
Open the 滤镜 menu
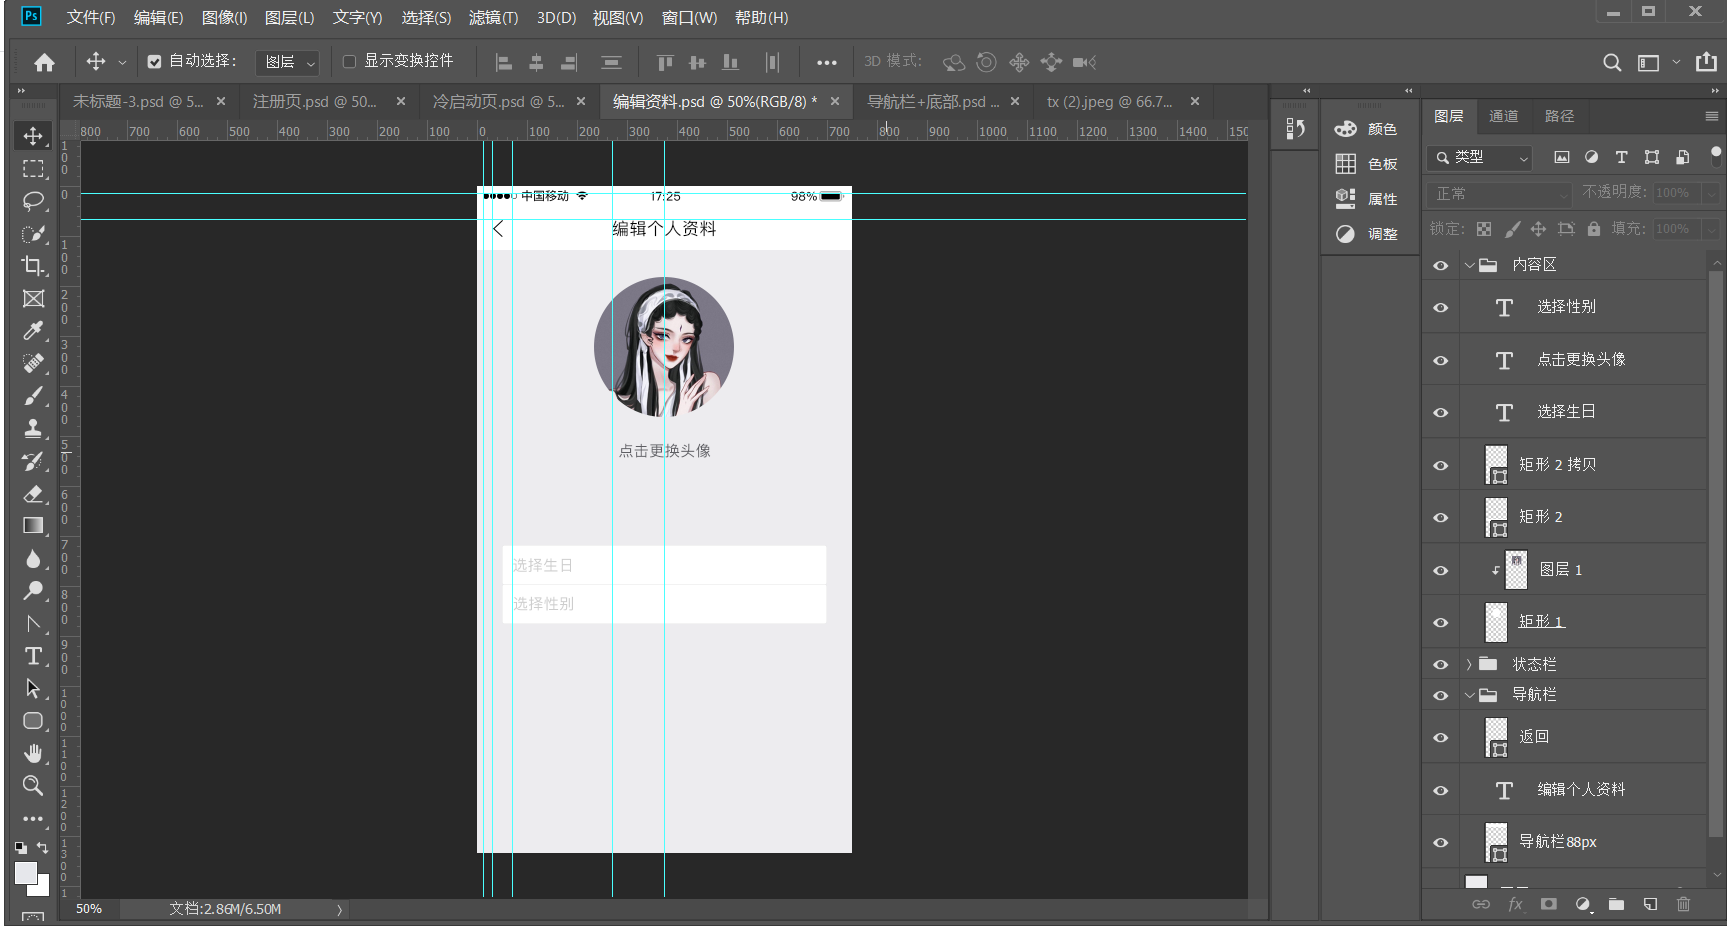(x=493, y=18)
